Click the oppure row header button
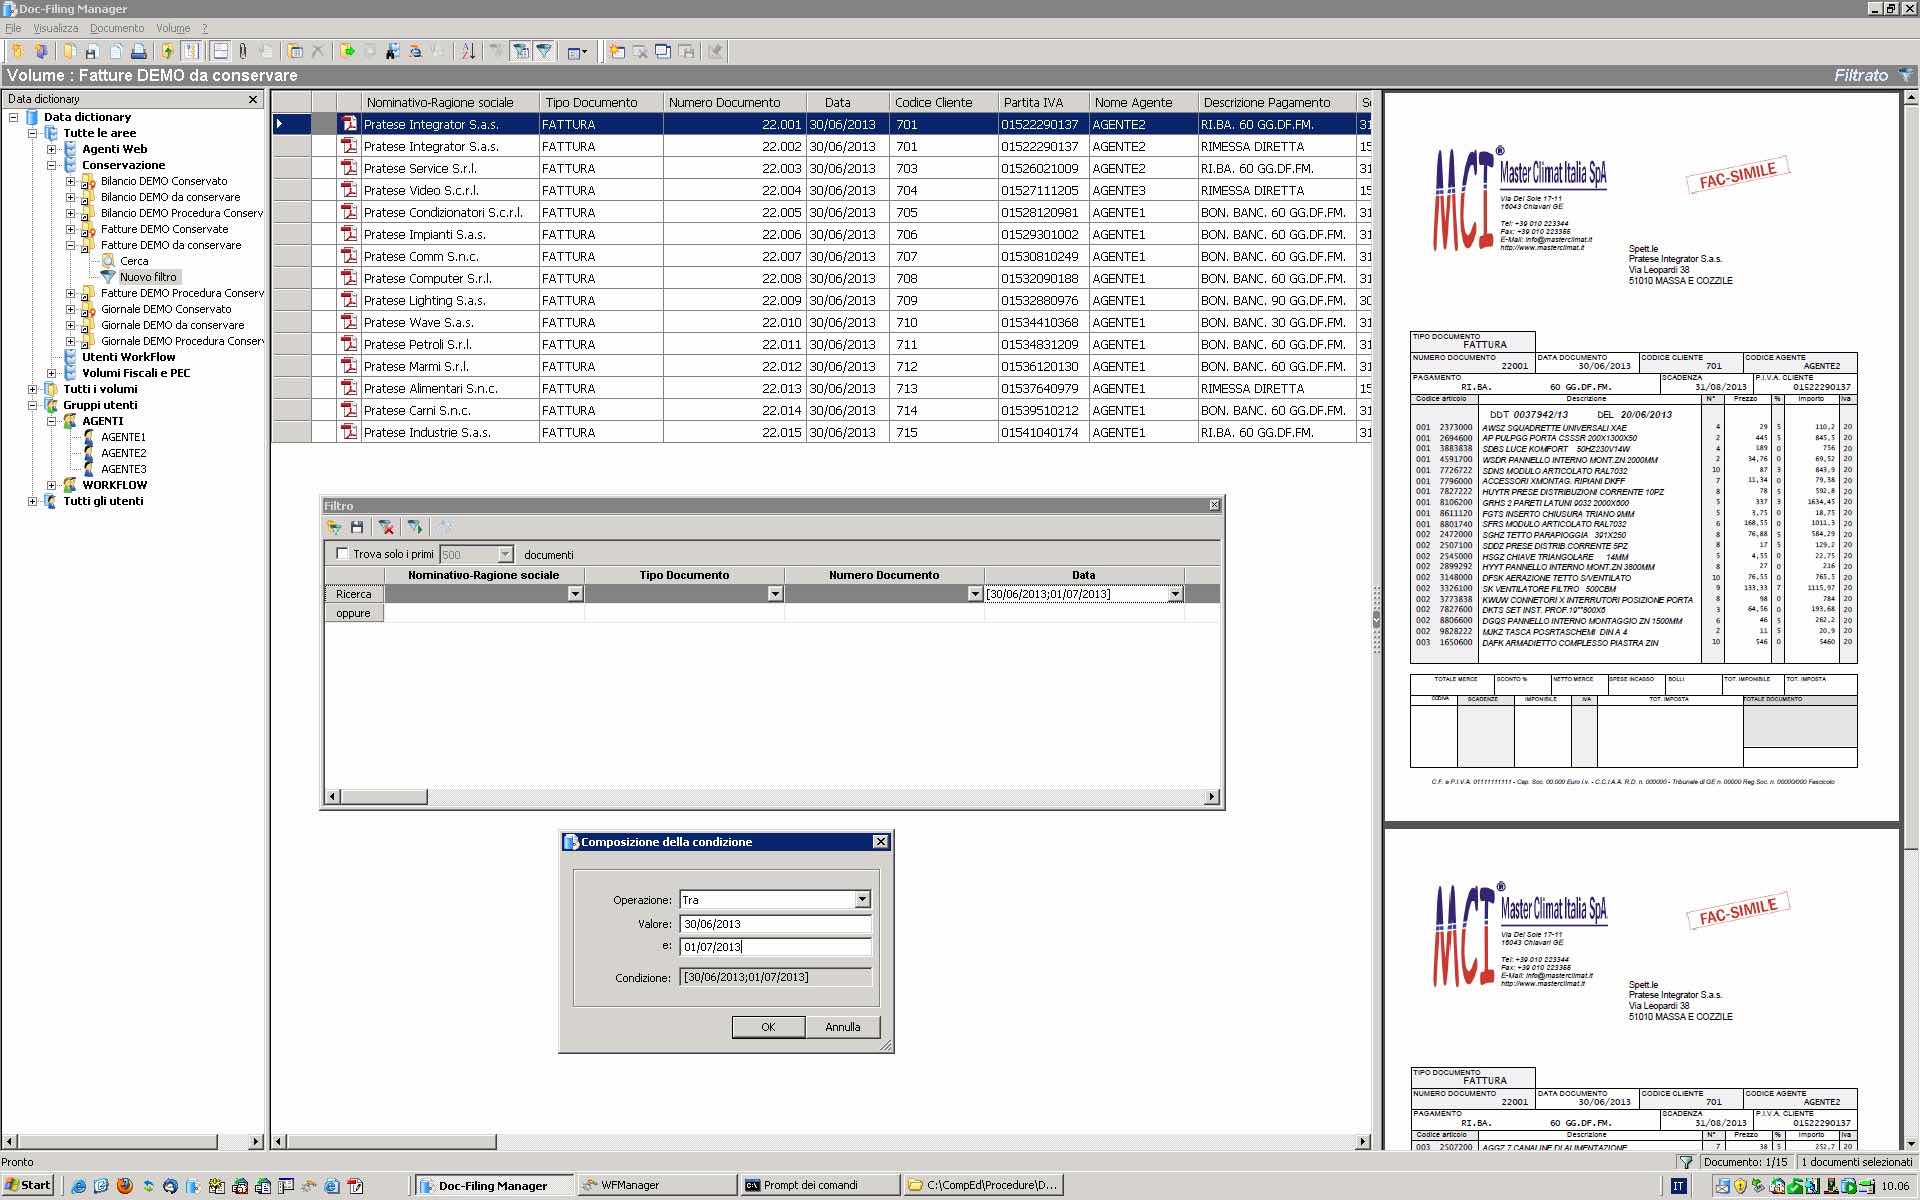 [354, 613]
